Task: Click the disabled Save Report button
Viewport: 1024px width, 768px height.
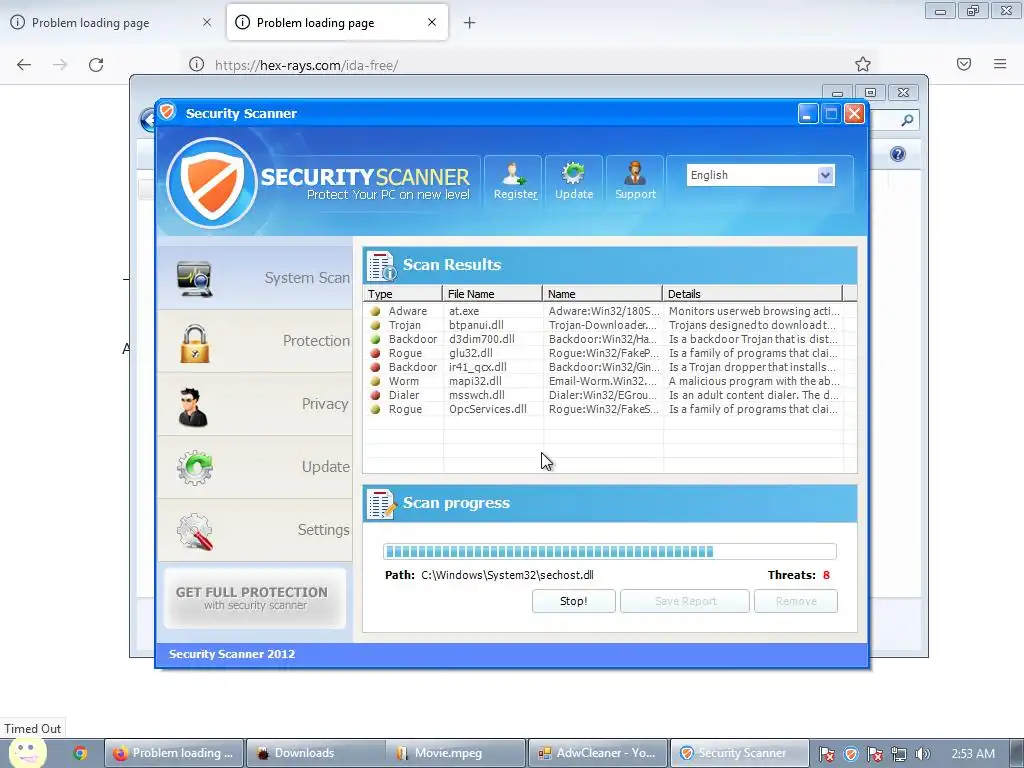Action: pyautogui.click(x=685, y=601)
